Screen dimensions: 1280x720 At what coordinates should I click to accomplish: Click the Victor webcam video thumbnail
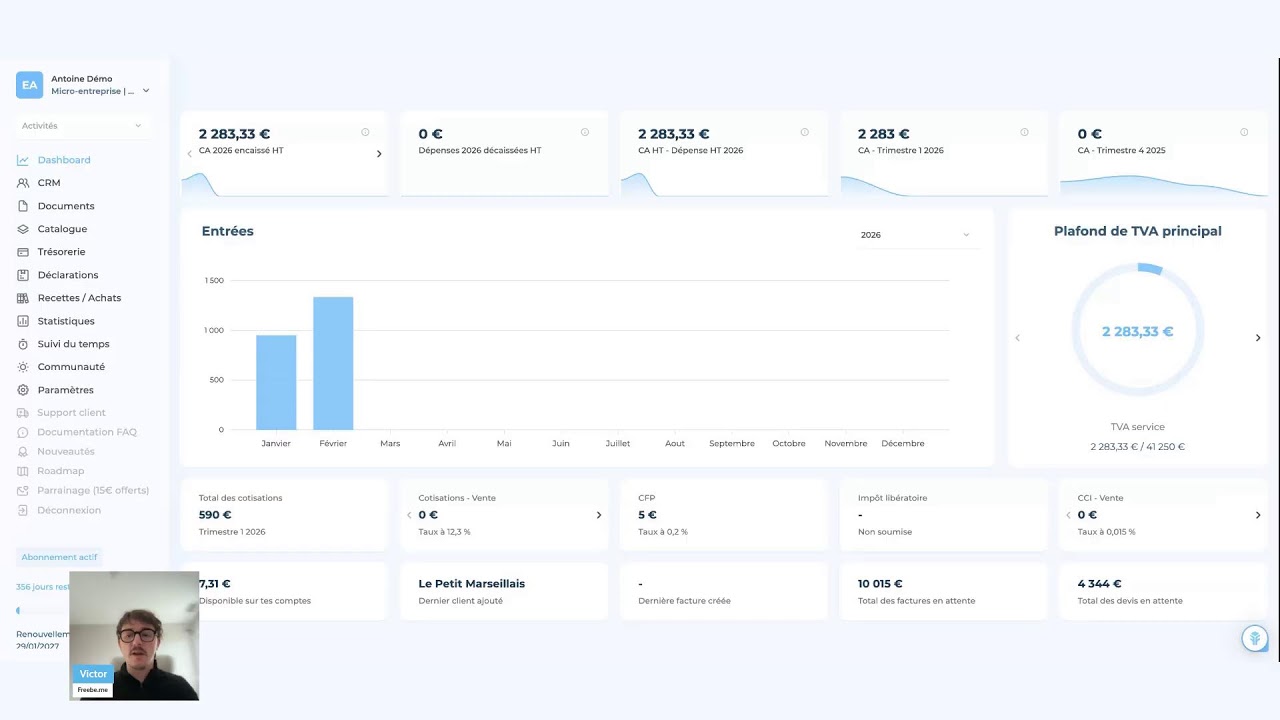[x=134, y=636]
